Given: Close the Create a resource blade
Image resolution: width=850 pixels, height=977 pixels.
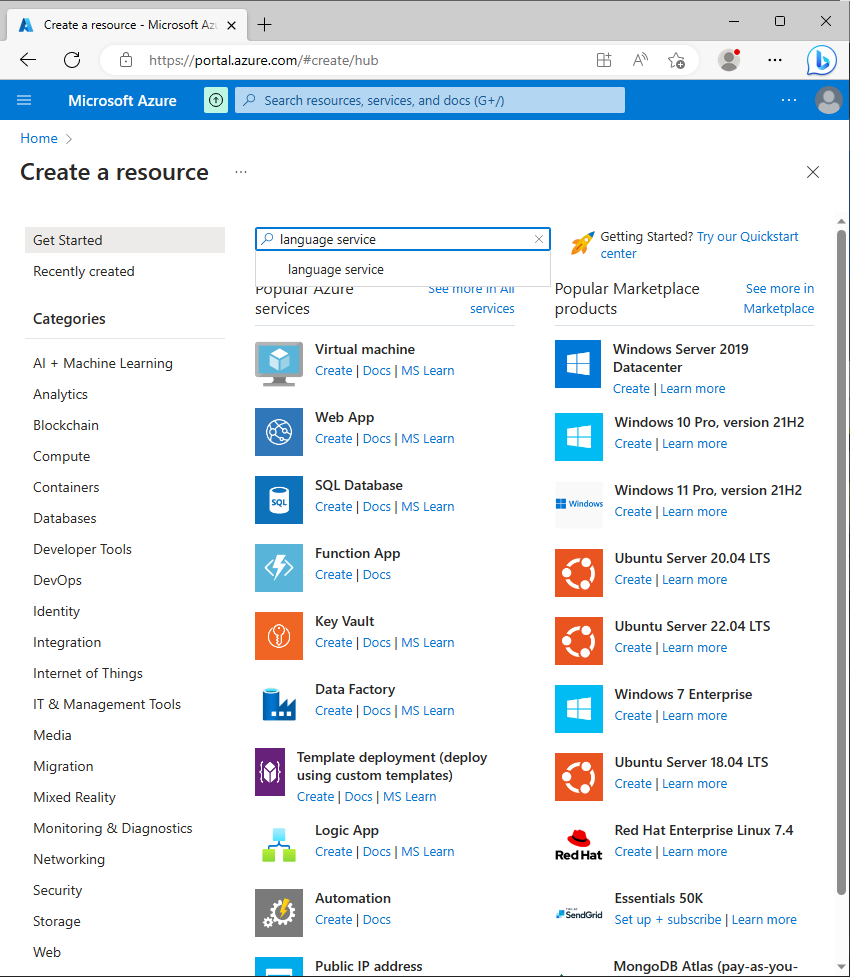Looking at the screenshot, I should click(813, 172).
